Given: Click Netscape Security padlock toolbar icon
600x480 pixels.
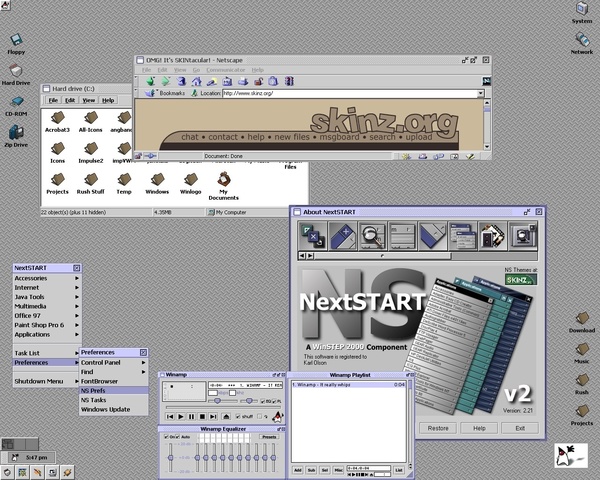Looking at the screenshot, I should coord(259,81).
